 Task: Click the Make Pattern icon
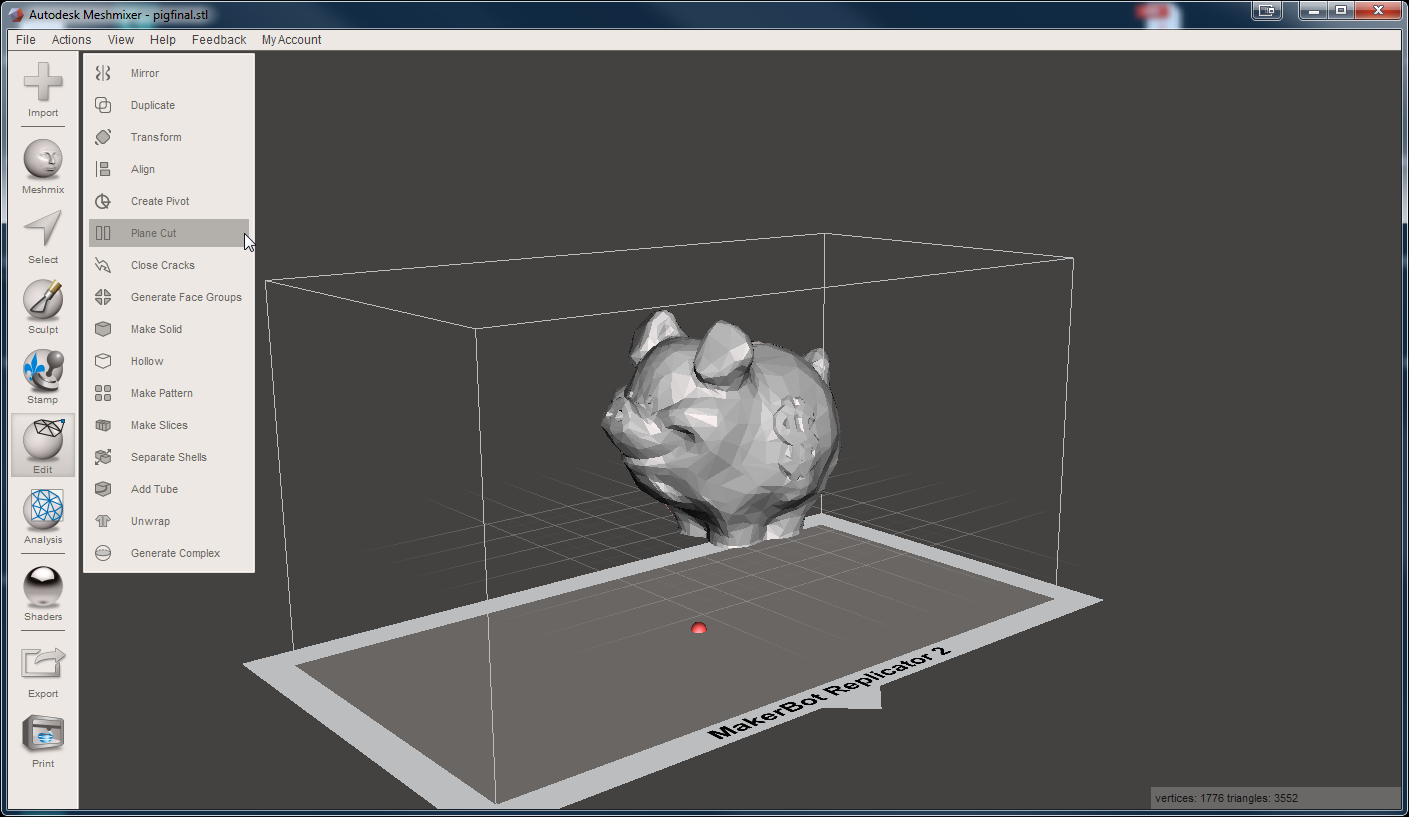103,393
